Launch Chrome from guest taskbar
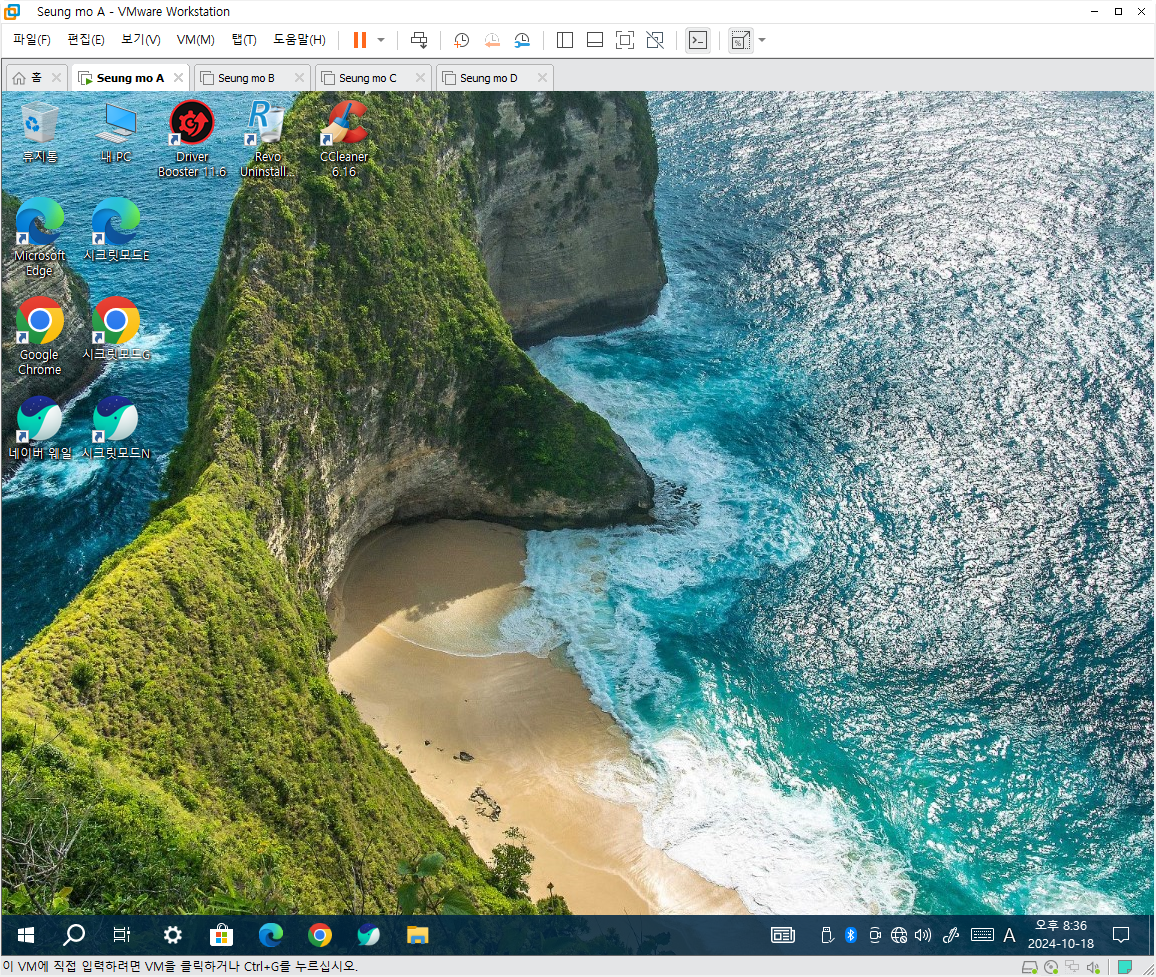The image size is (1156, 977). pos(319,935)
